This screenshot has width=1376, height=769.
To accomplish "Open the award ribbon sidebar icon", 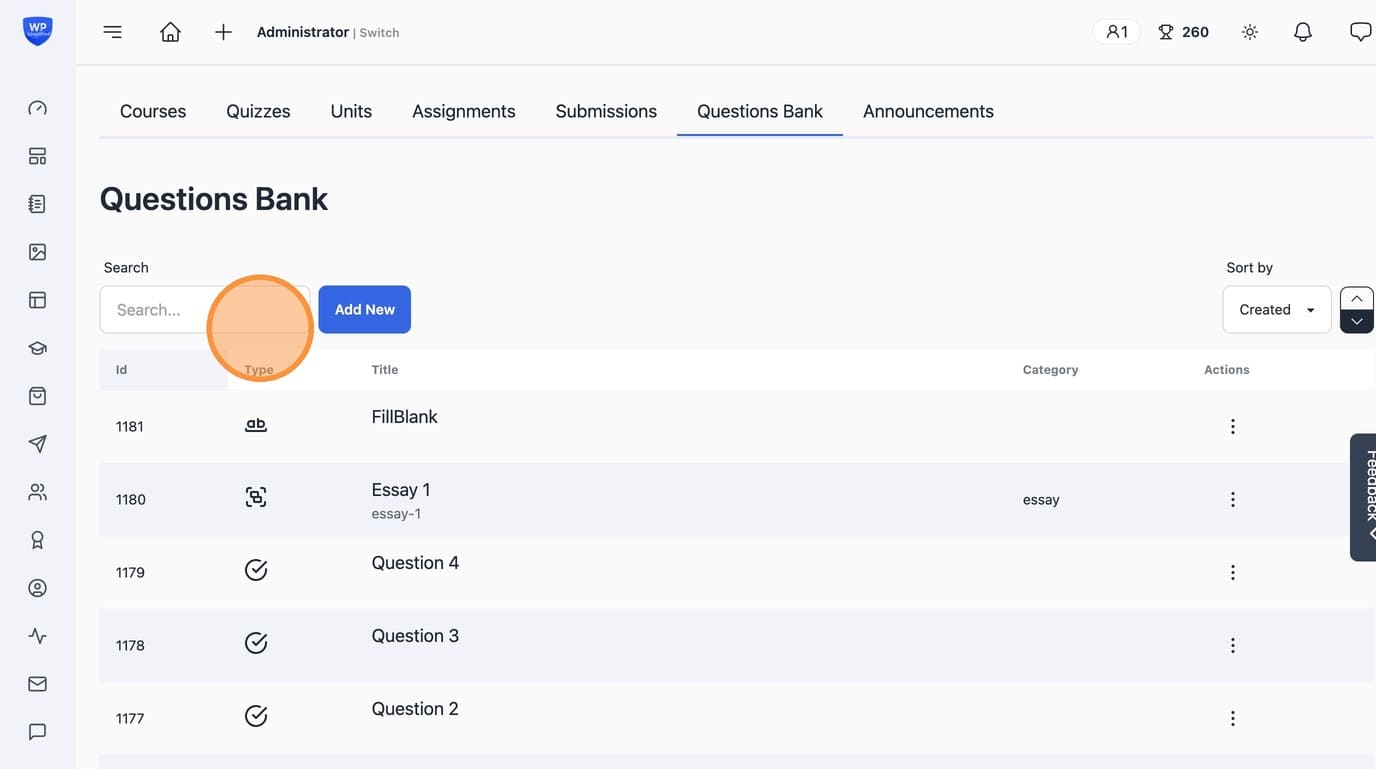I will click(37, 540).
